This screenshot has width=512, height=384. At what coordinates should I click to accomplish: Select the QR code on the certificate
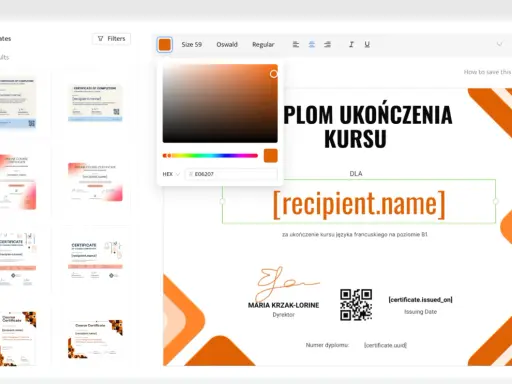pyautogui.click(x=356, y=305)
